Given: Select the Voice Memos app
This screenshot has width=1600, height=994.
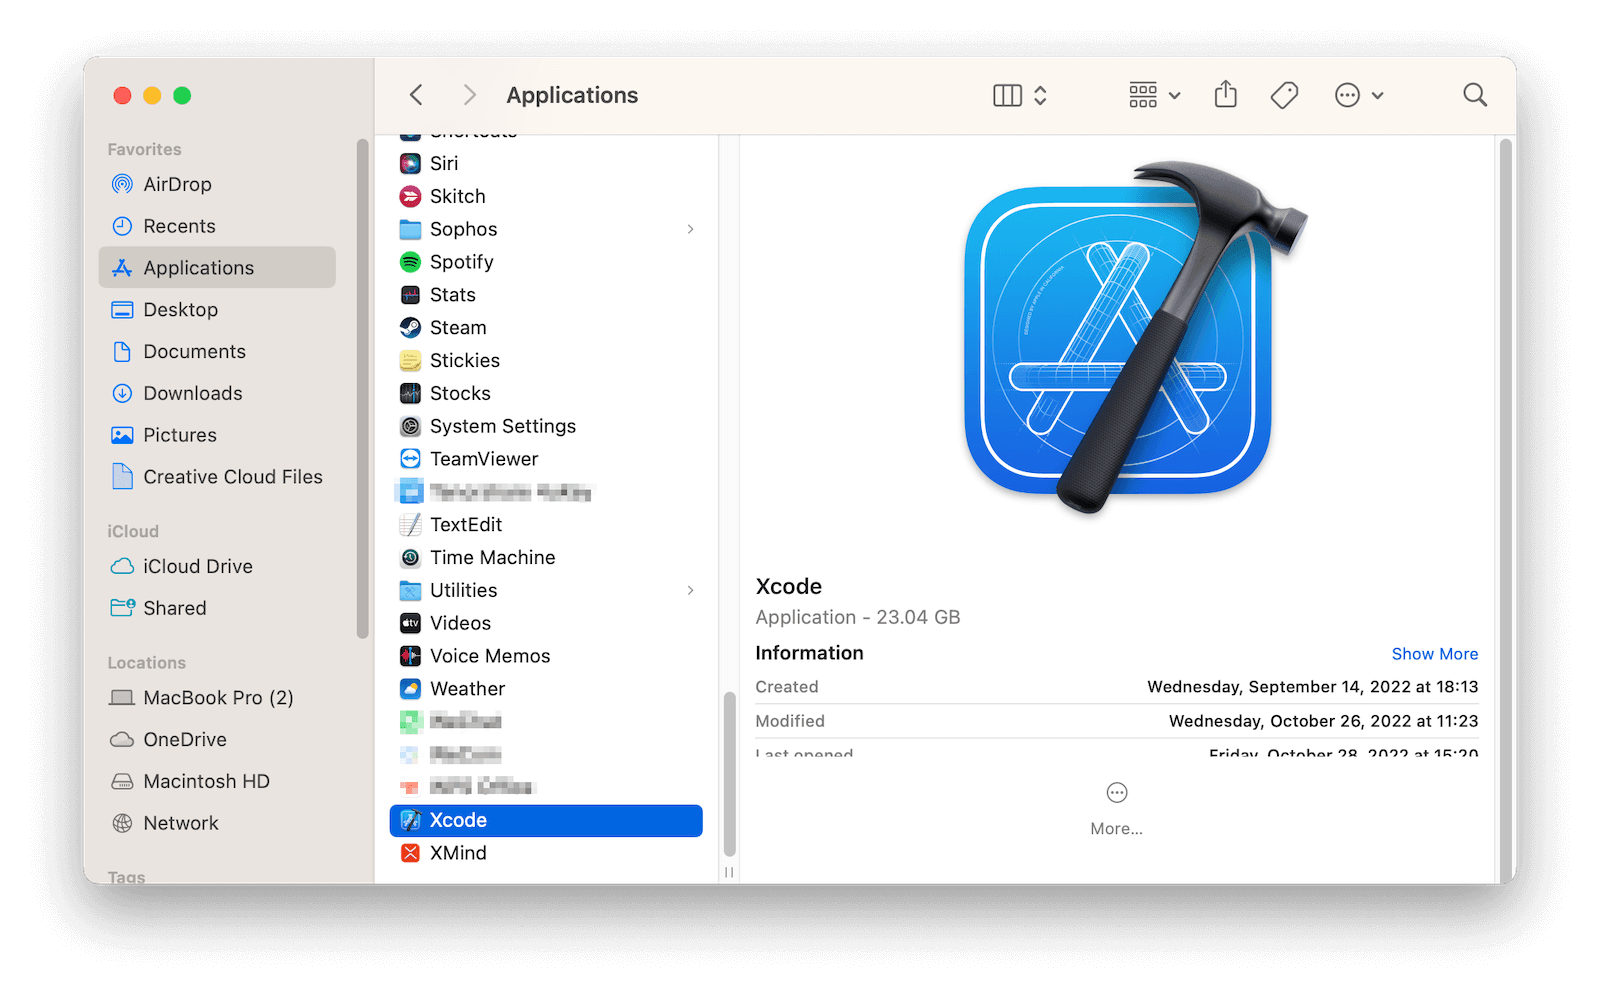Looking at the screenshot, I should pyautogui.click(x=489, y=655).
